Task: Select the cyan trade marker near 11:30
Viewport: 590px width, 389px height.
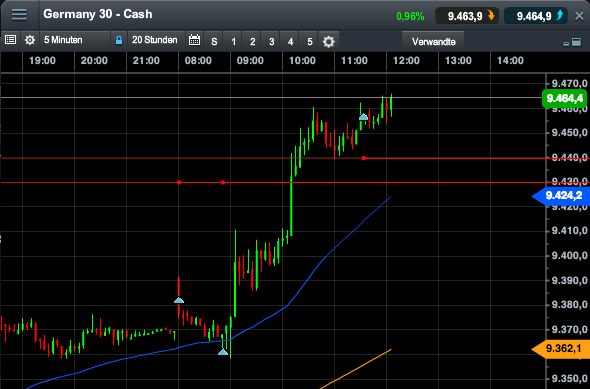Action: point(363,117)
